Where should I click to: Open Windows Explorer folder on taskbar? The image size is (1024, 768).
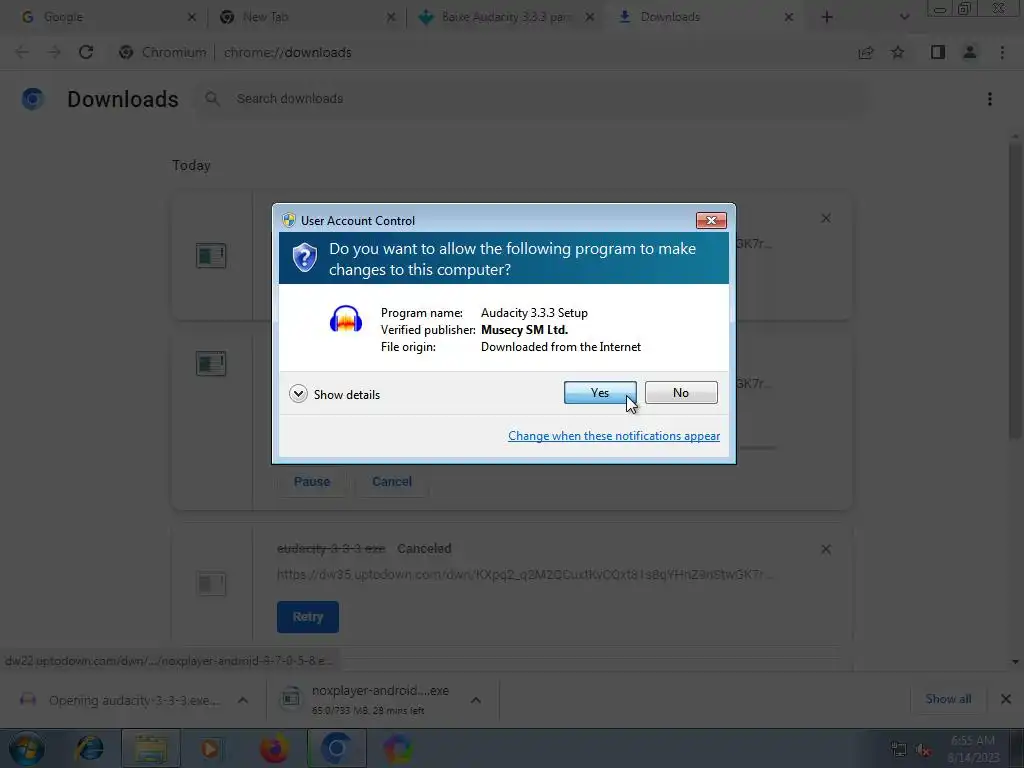[x=151, y=748]
